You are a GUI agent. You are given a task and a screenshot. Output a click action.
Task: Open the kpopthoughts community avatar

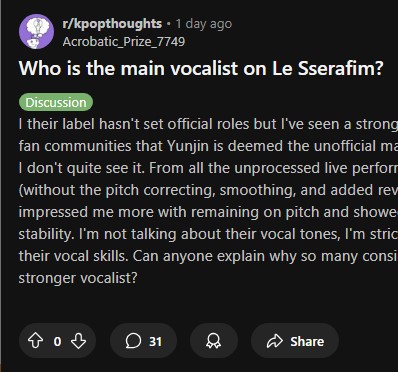click(37, 32)
